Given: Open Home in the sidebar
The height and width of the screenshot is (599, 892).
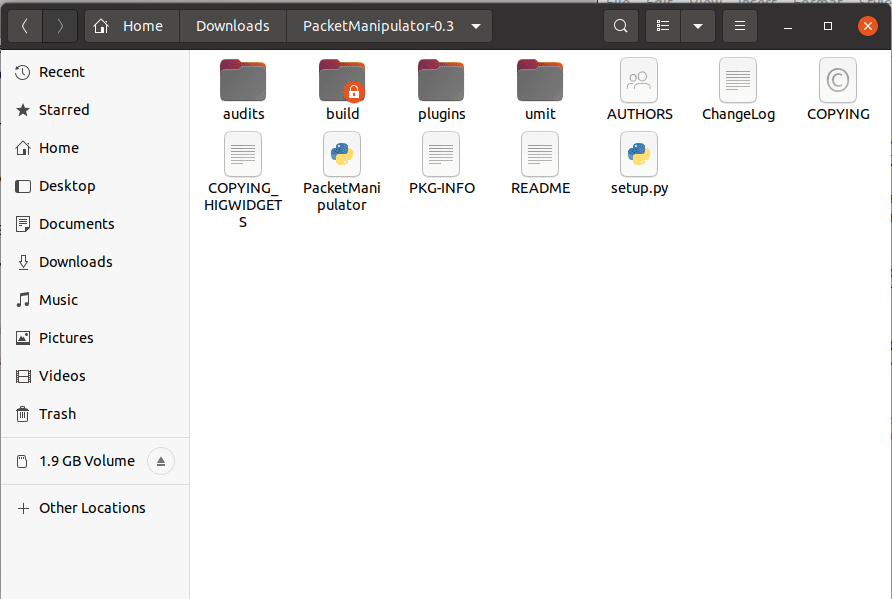Looking at the screenshot, I should [95, 148].
